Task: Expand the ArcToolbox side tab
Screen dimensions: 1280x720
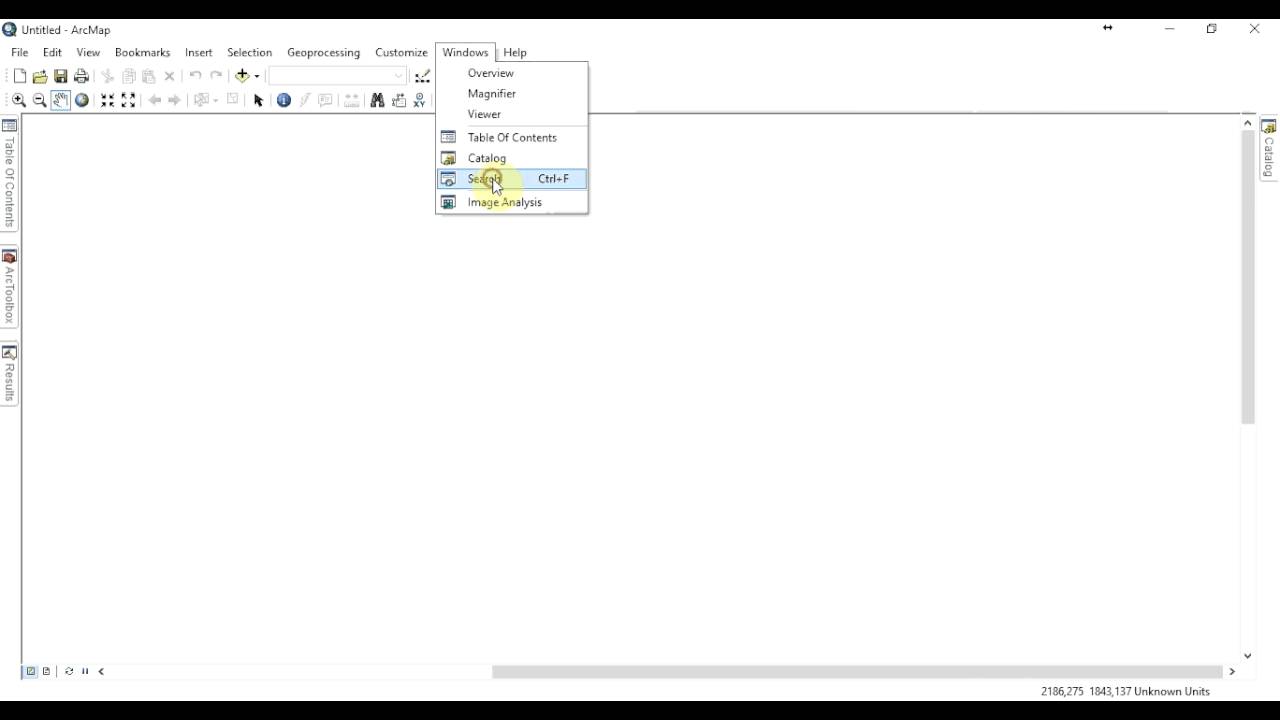Action: point(9,288)
